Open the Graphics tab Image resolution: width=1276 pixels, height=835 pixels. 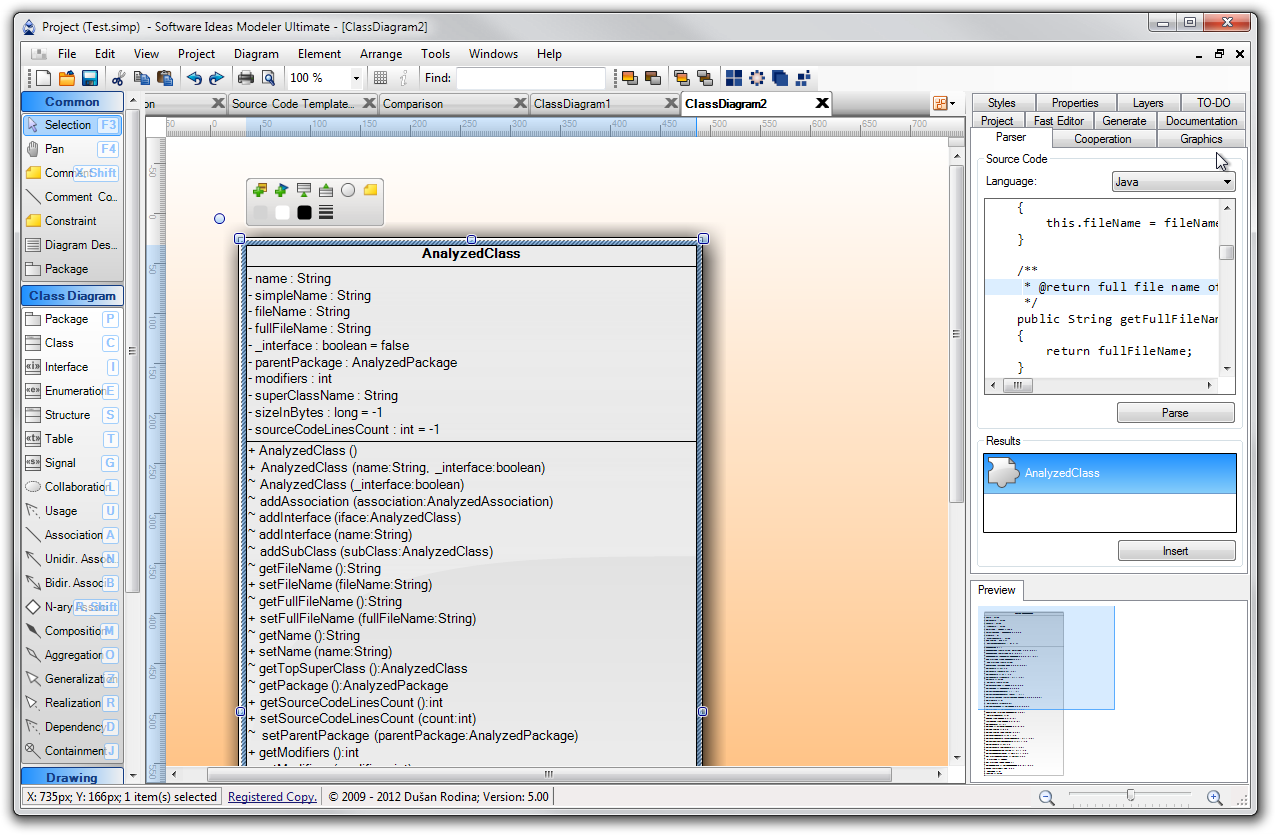[1201, 139]
